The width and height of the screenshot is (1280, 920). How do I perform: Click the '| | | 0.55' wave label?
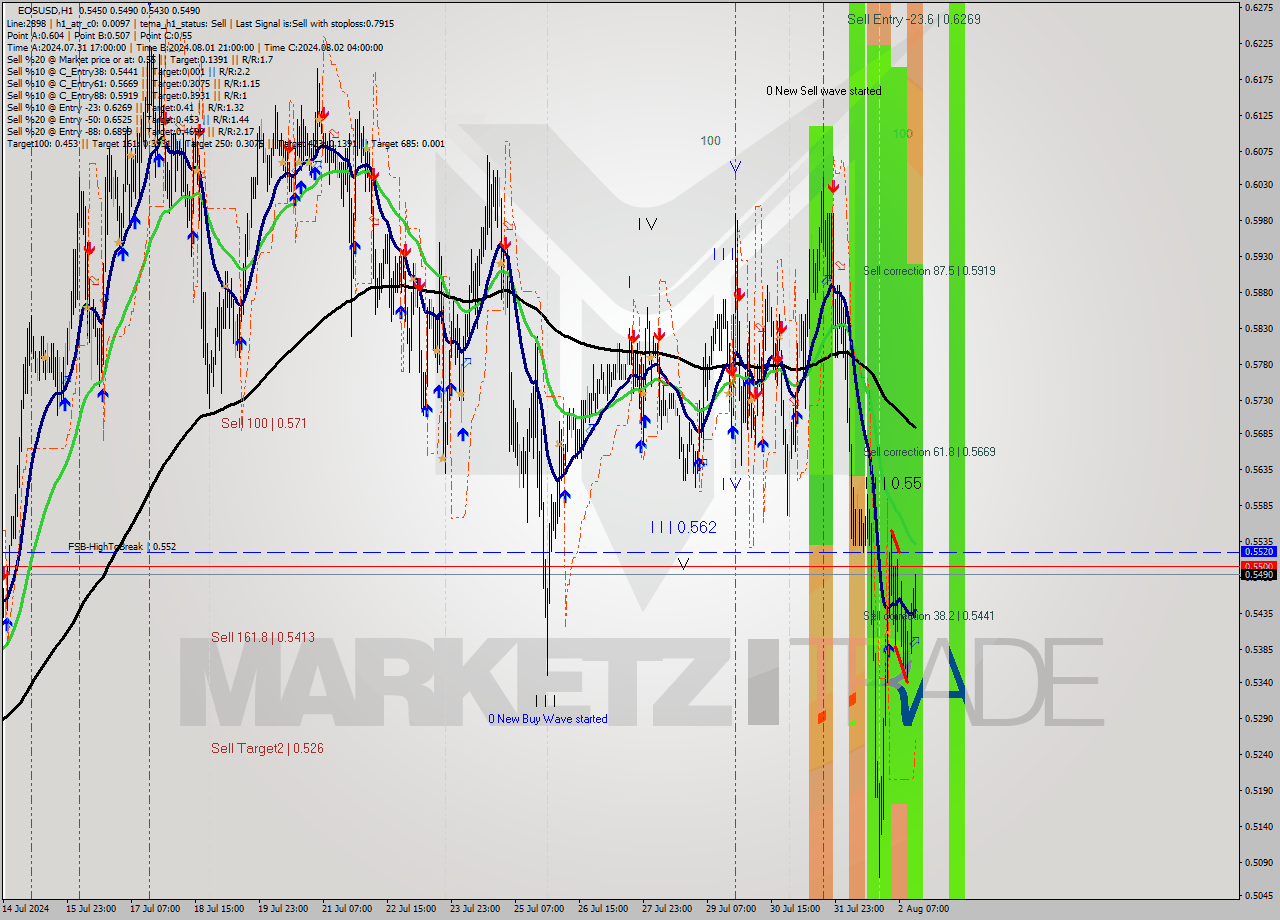[894, 483]
